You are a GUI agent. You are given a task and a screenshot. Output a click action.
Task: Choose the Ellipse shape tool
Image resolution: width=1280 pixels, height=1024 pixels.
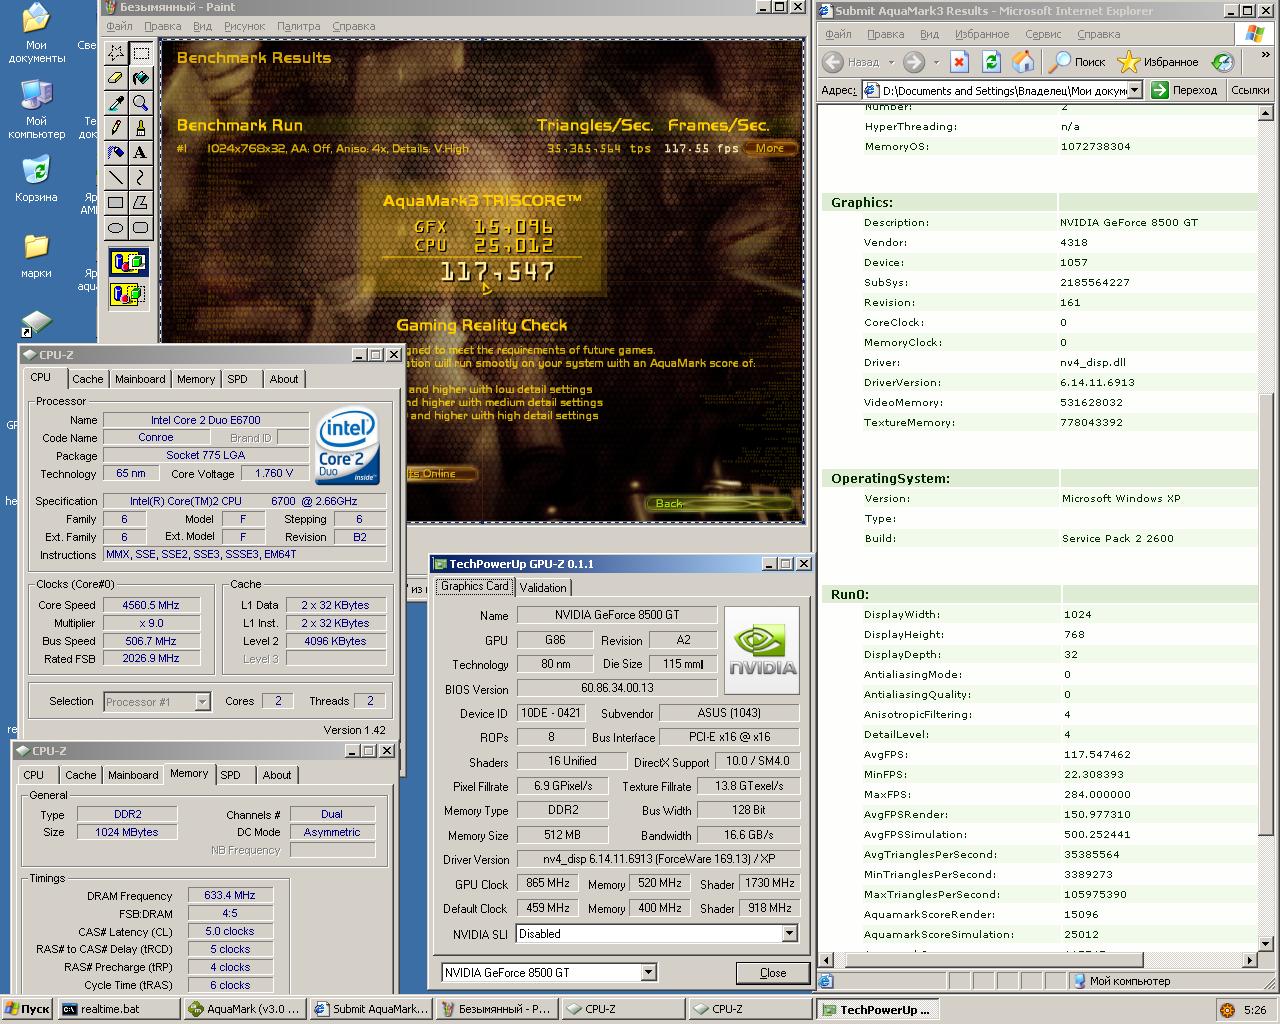click(116, 228)
